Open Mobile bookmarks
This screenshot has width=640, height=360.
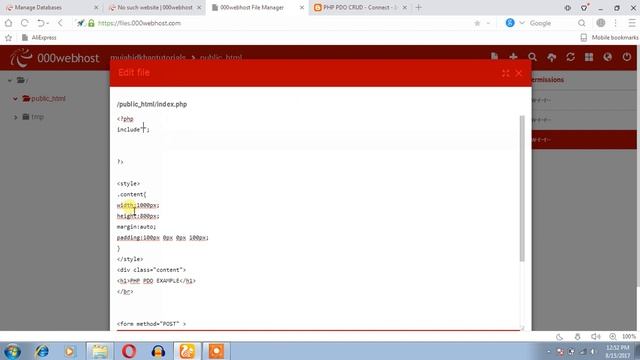pyautogui.click(x=609, y=38)
